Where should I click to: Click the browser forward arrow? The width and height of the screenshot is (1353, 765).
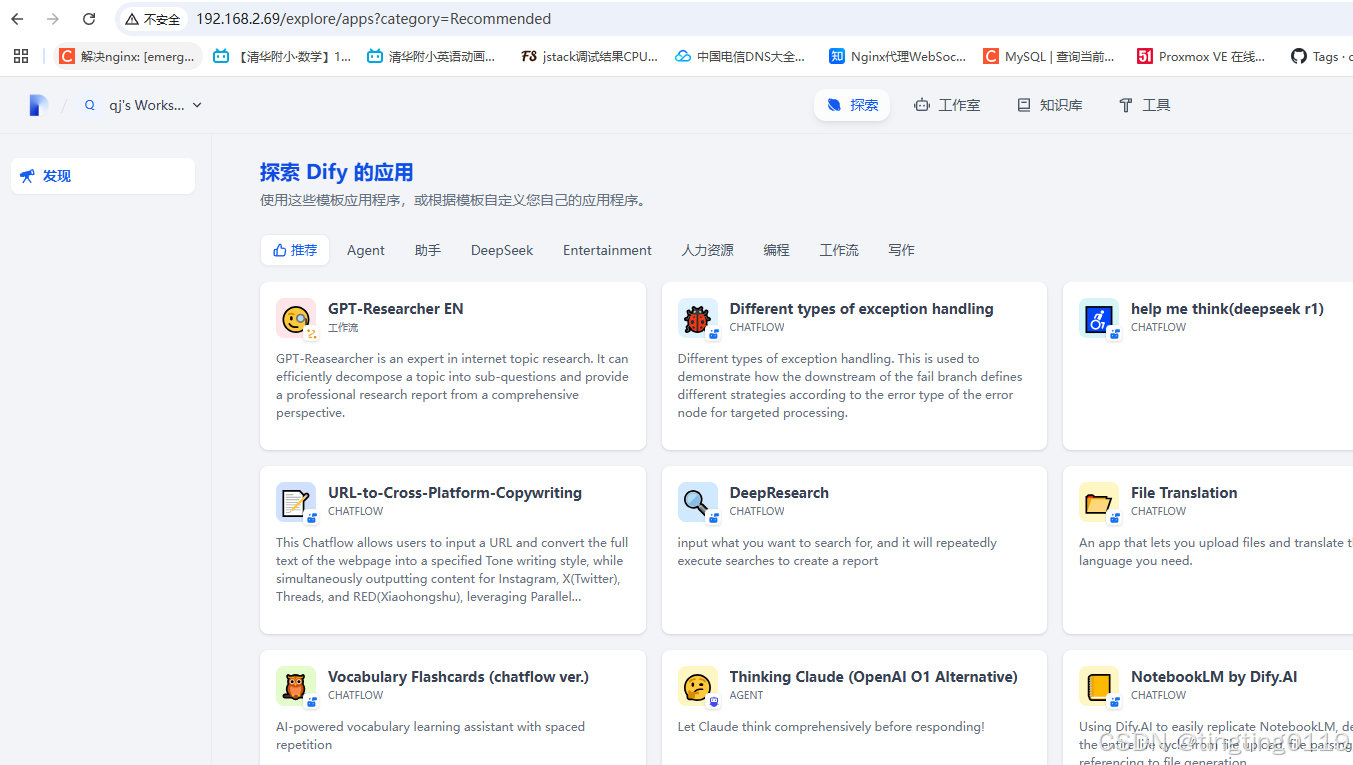53,19
